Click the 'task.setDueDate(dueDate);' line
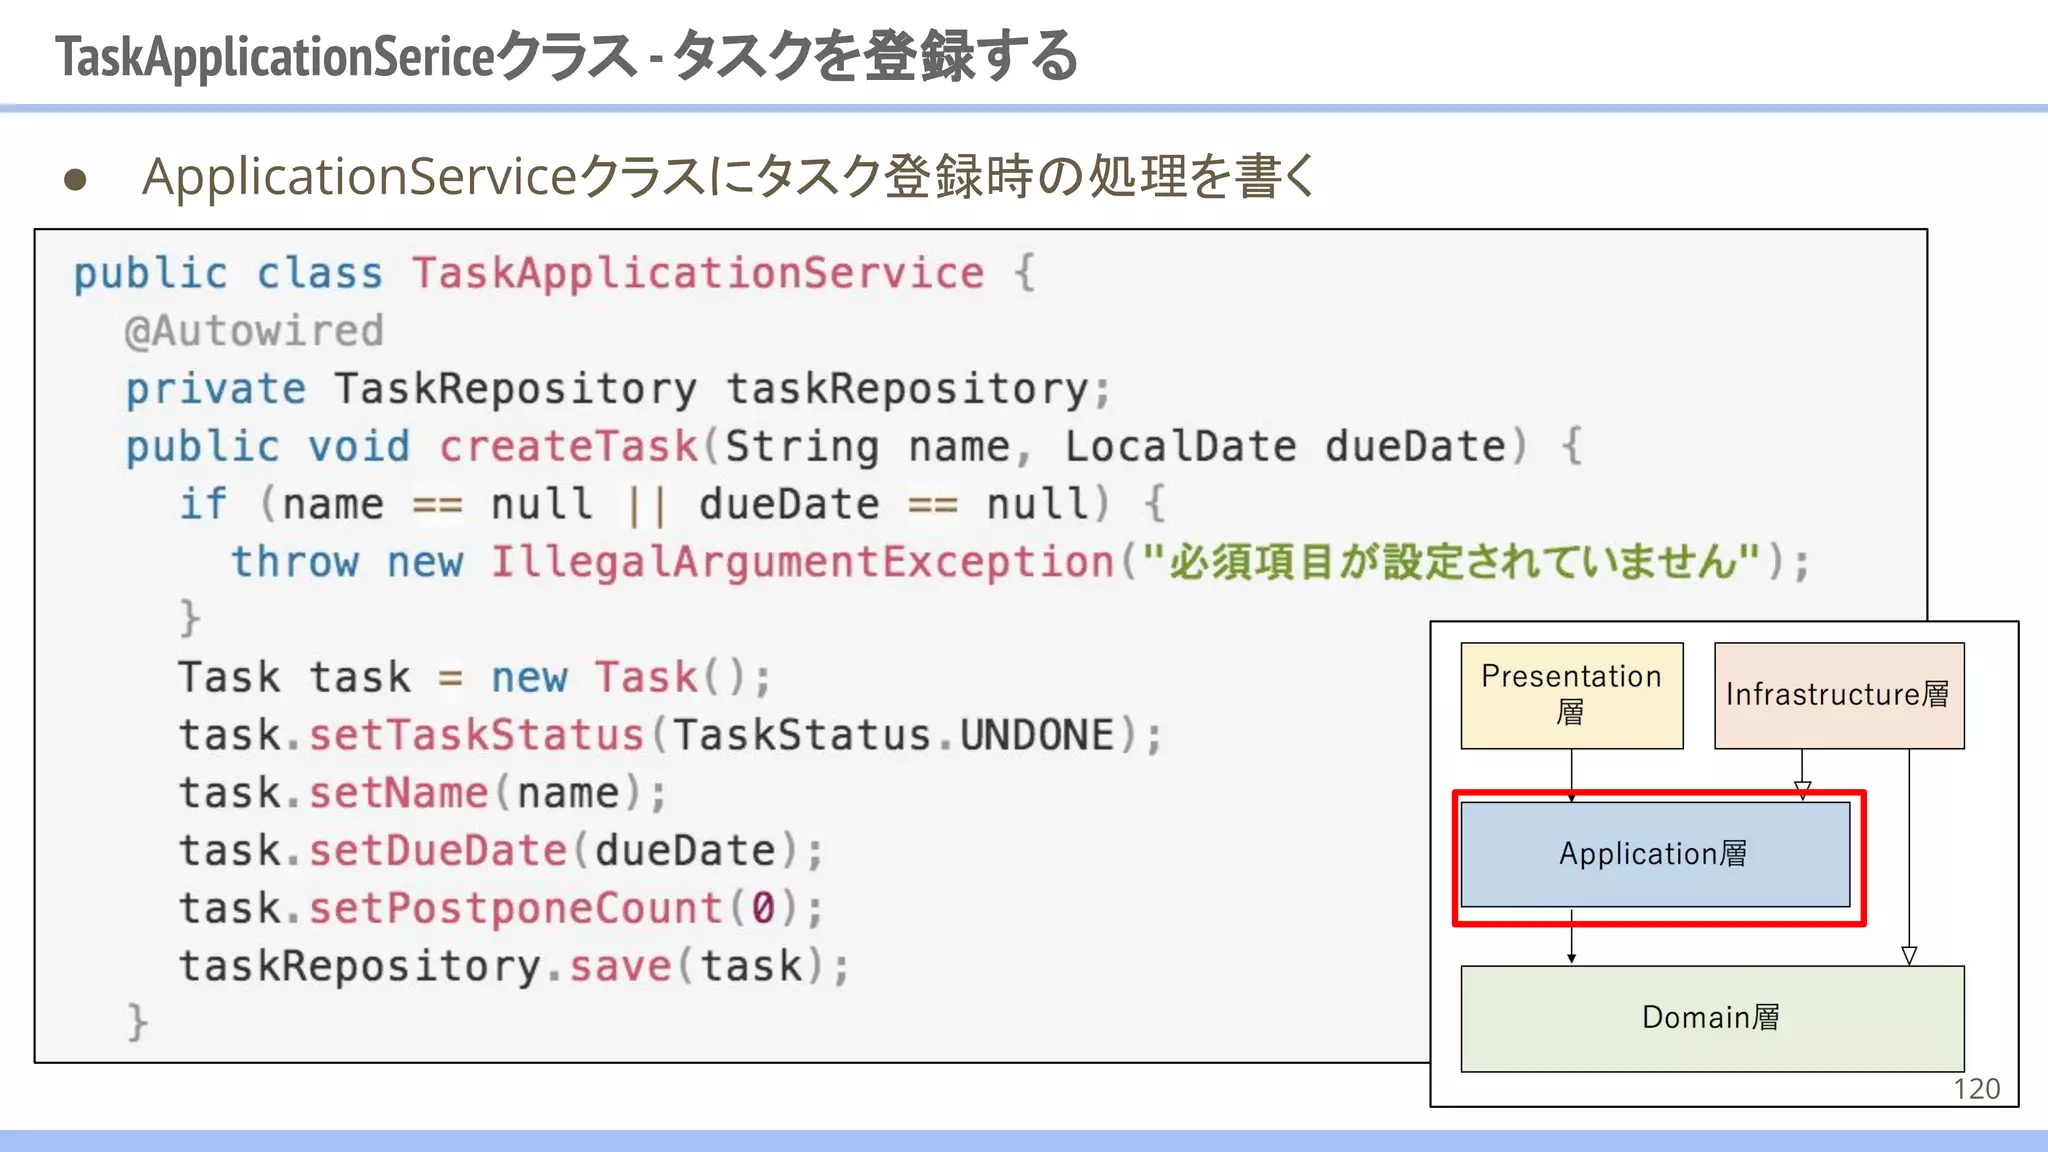Image resolution: width=2048 pixels, height=1152 pixels. coord(501,851)
